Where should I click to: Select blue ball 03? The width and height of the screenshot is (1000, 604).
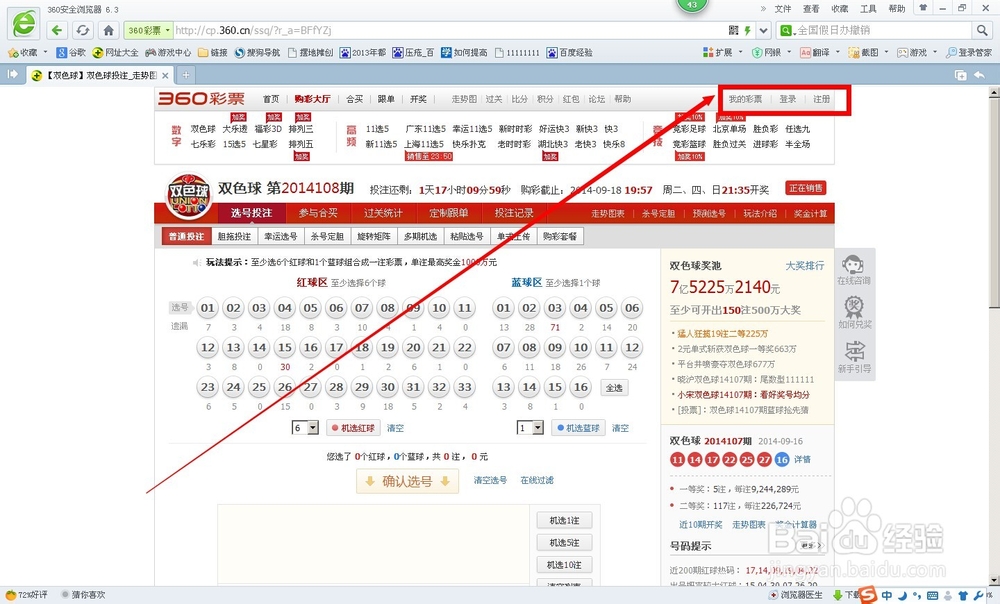coord(555,308)
